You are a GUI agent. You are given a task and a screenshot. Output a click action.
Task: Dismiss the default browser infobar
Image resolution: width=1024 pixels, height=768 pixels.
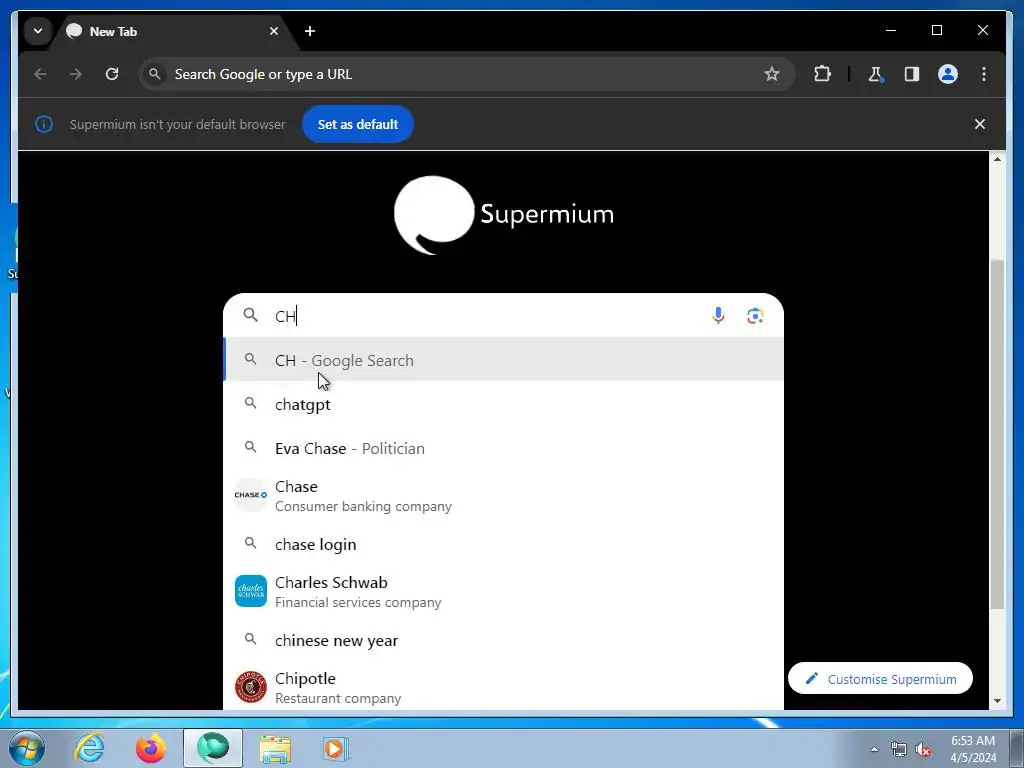[x=980, y=124]
